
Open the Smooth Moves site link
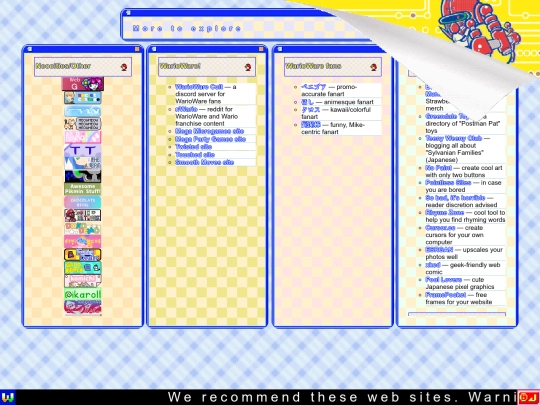tap(205, 162)
